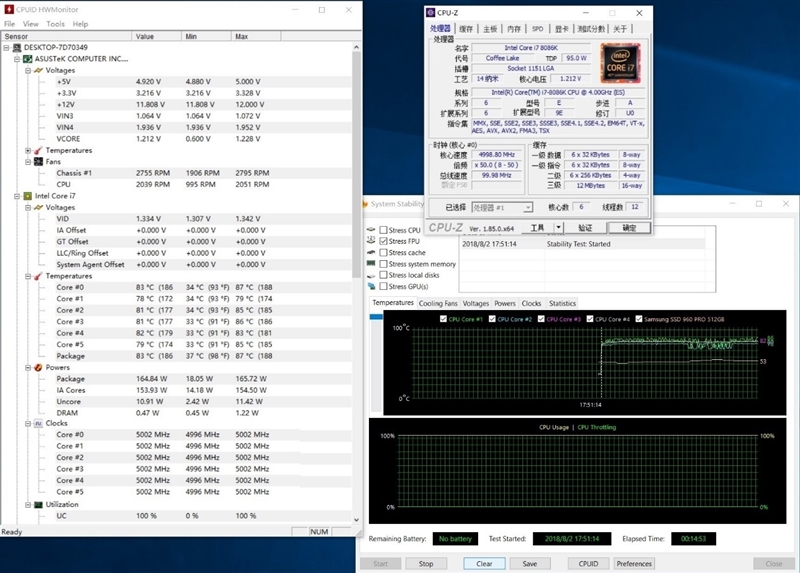Click the icon next to Stress cache

[x=371, y=253]
